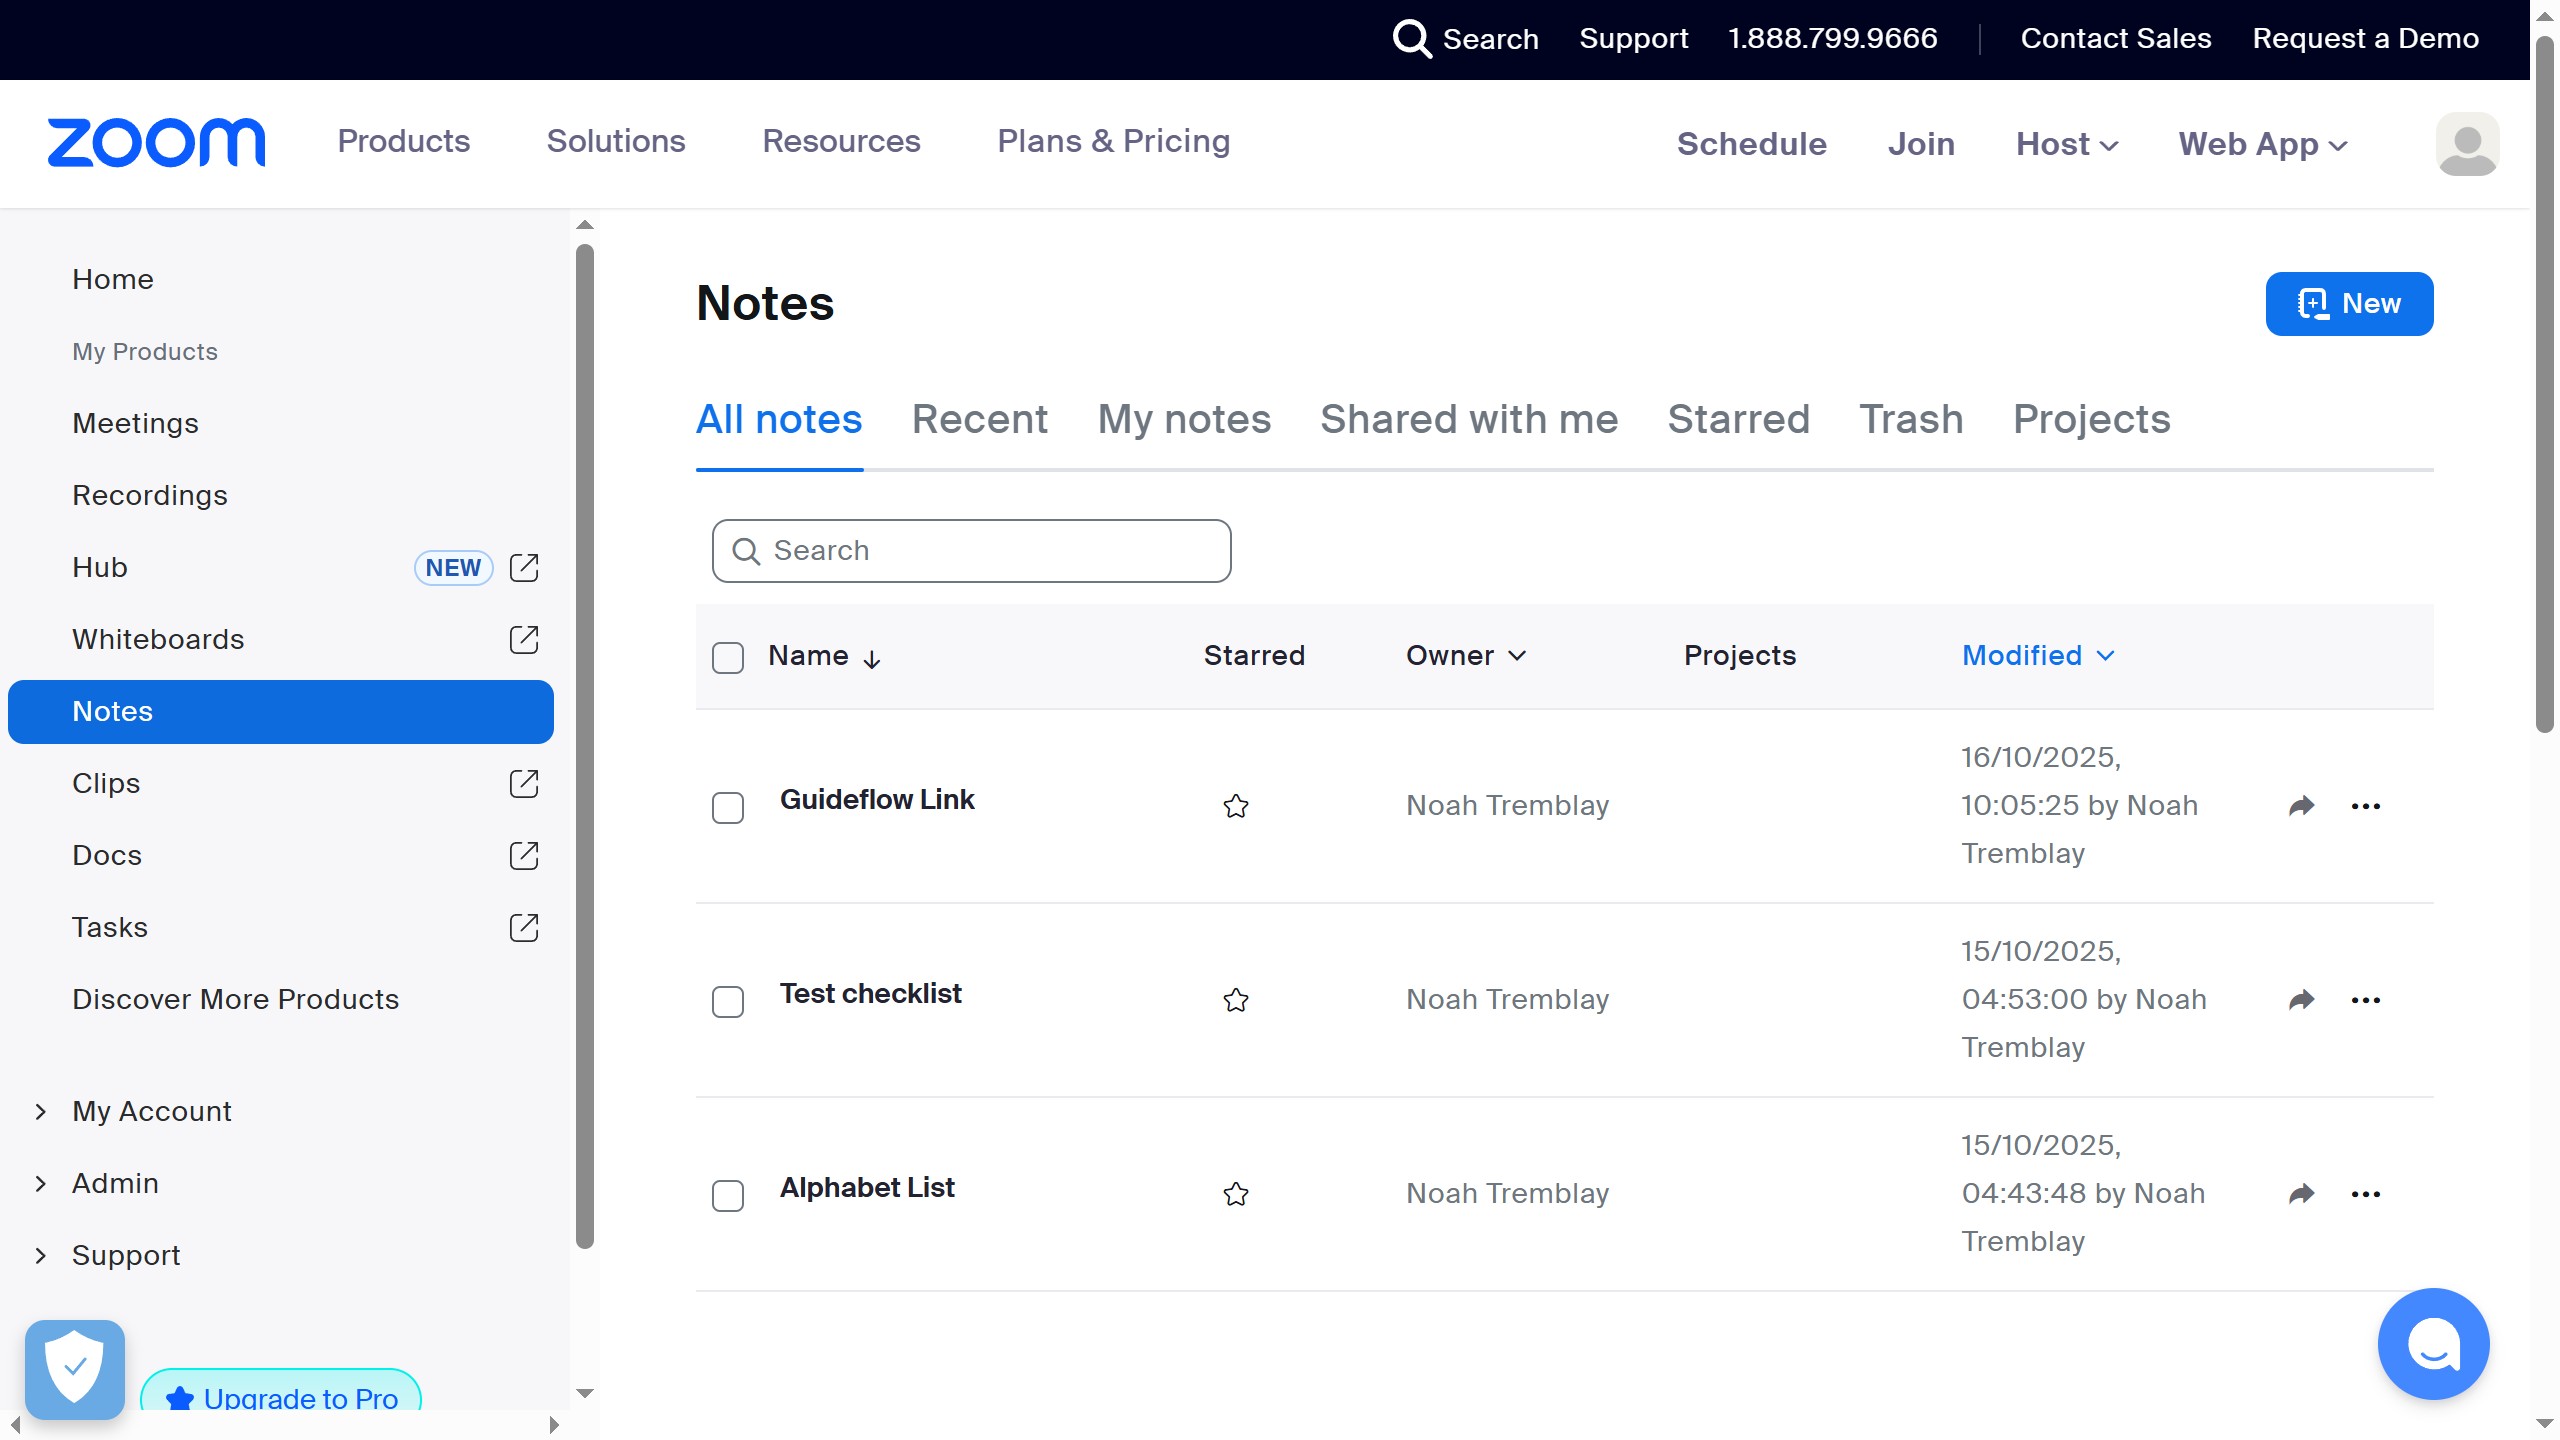2560x1440 pixels.
Task: Switch to the Recent tab
Action: [x=980, y=419]
